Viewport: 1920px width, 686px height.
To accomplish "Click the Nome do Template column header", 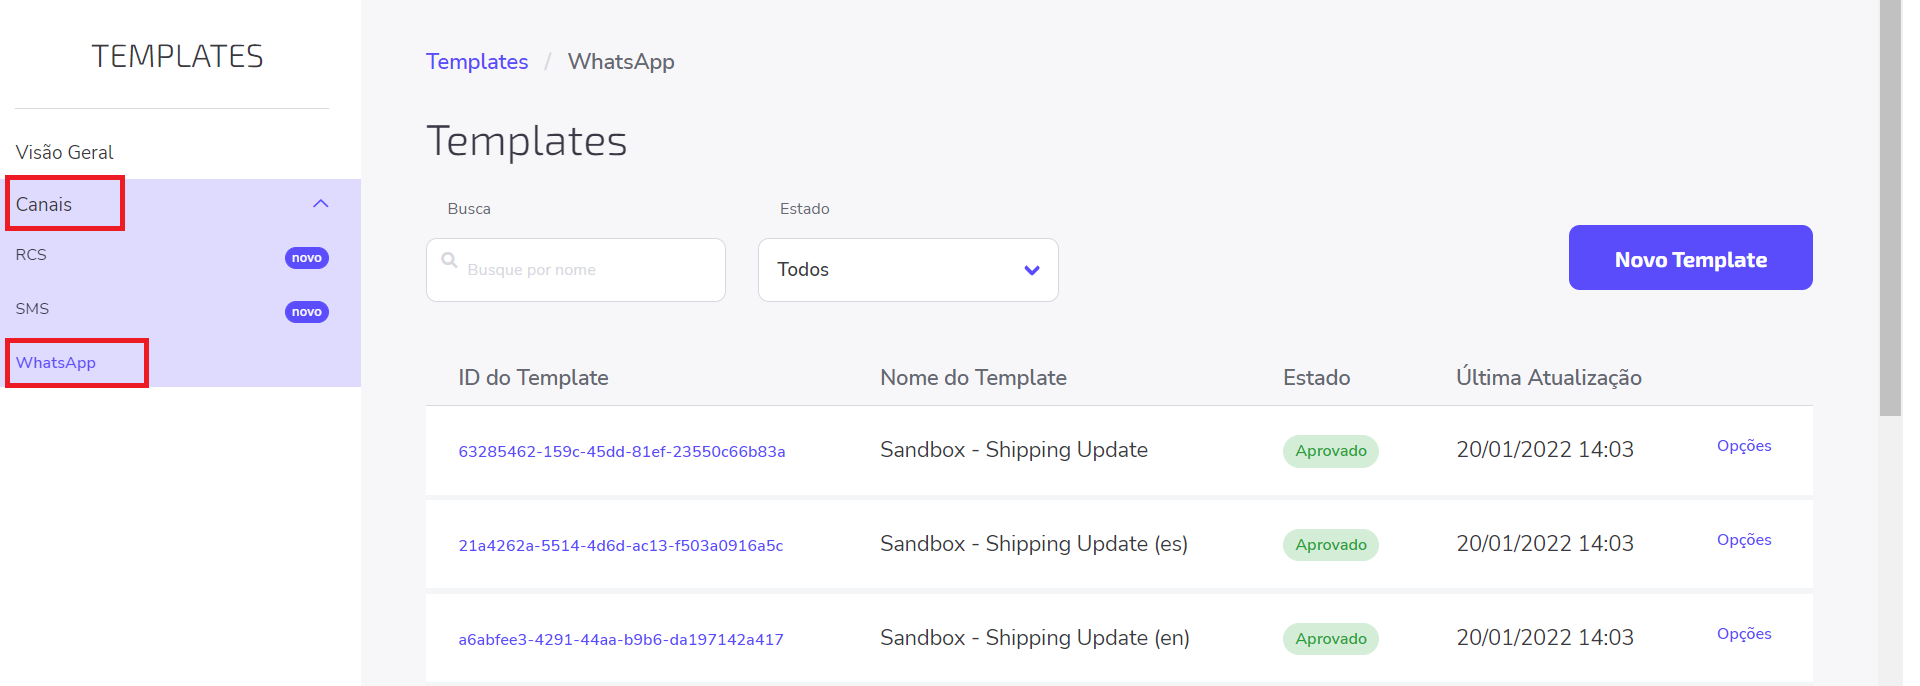I will coord(973,378).
